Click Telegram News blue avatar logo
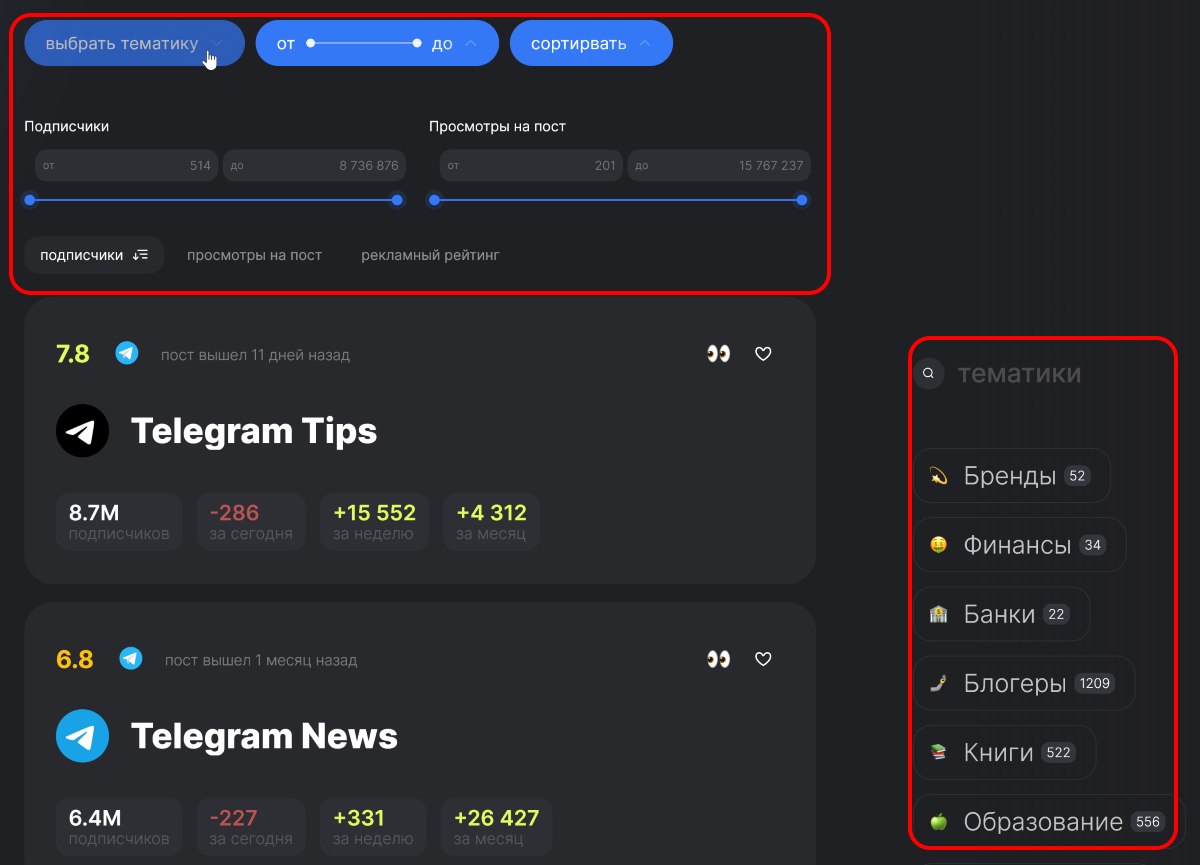This screenshot has height=865, width=1200. (82, 736)
